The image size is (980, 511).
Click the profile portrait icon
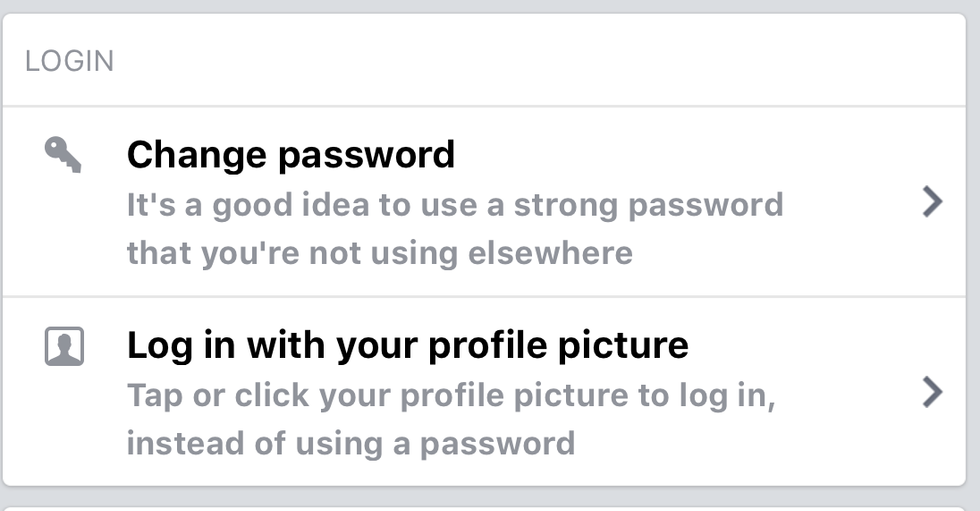(x=64, y=346)
